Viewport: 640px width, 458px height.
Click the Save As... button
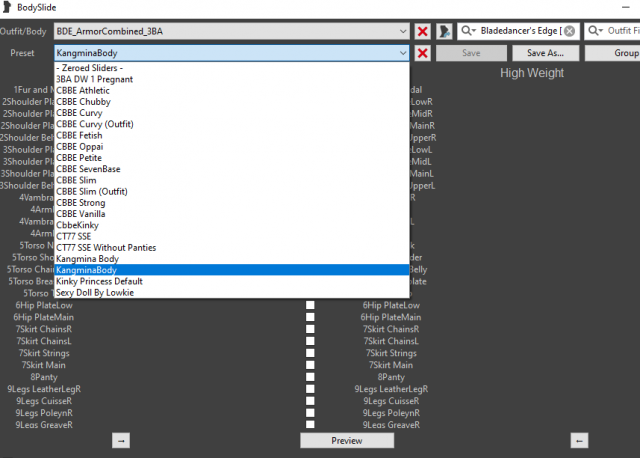click(x=545, y=53)
